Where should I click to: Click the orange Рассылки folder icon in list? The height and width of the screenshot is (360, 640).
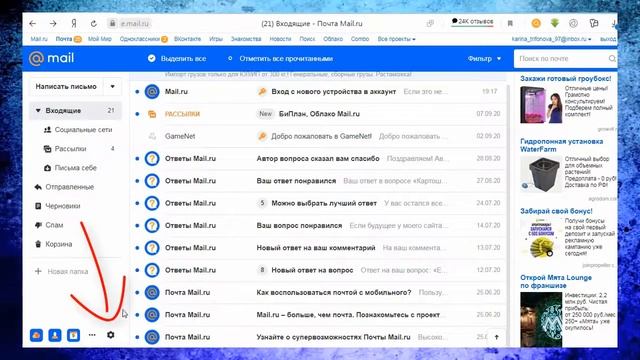pyautogui.click(x=152, y=114)
